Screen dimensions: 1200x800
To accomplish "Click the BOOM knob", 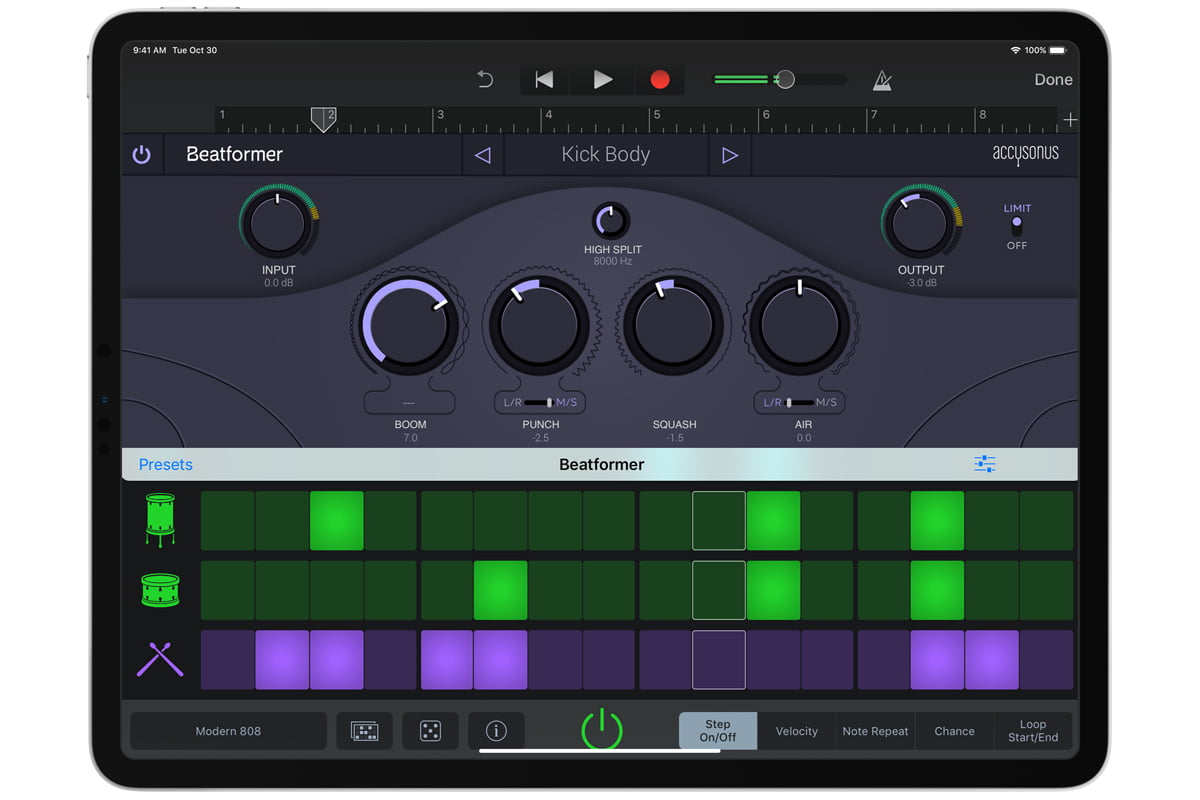I will (409, 326).
